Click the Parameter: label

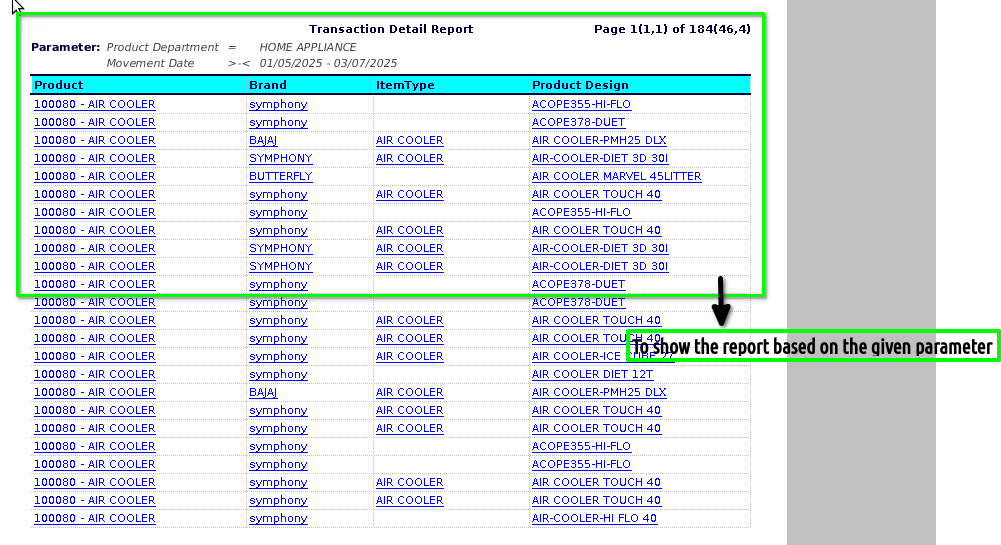66,47
